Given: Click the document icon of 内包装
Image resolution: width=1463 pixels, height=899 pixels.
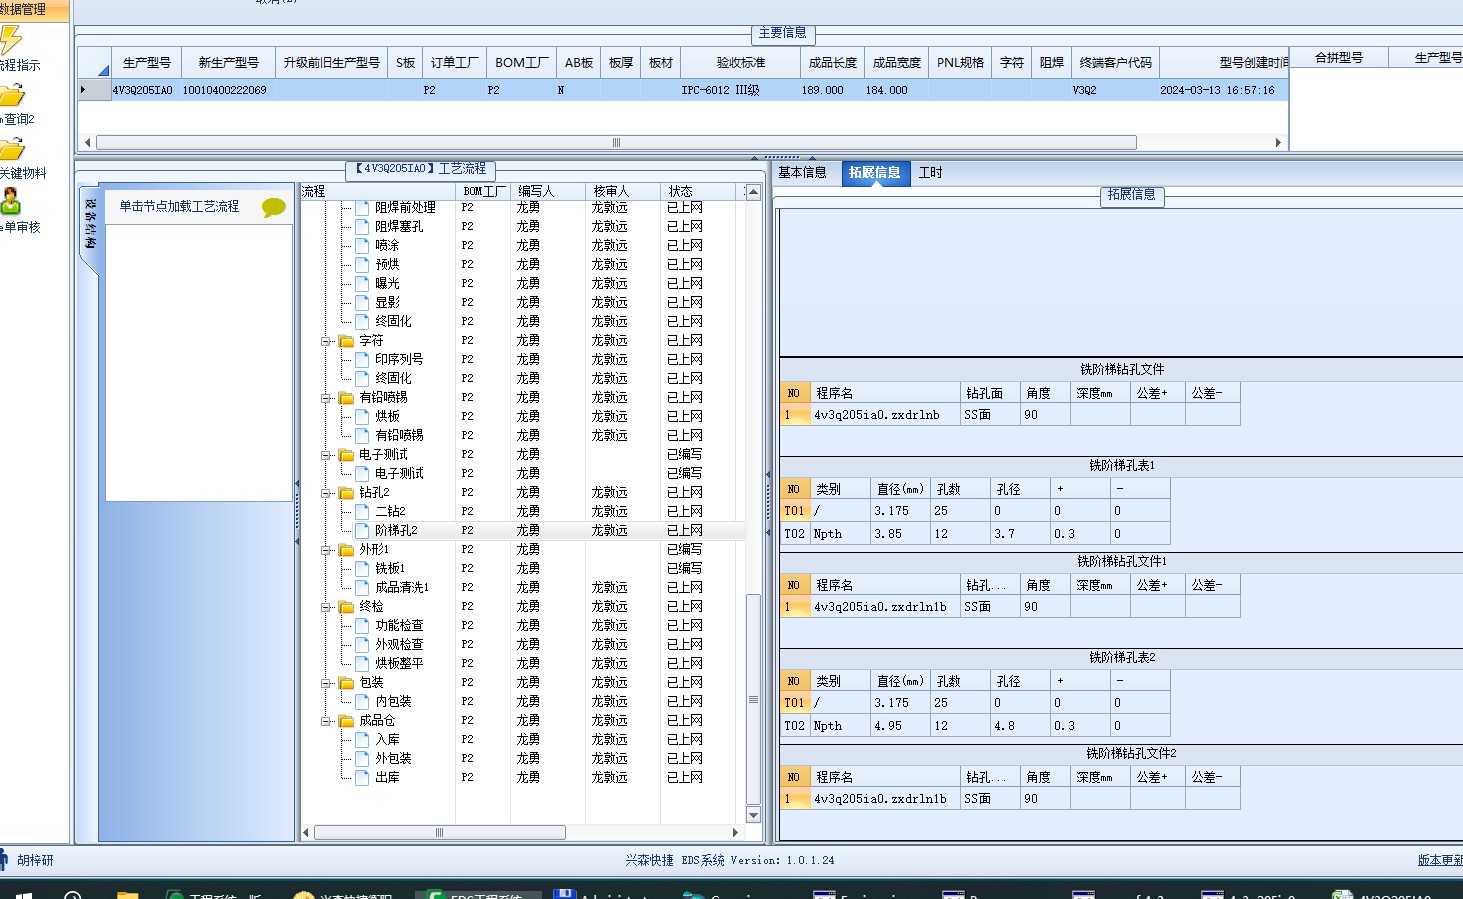Looking at the screenshot, I should 363,702.
